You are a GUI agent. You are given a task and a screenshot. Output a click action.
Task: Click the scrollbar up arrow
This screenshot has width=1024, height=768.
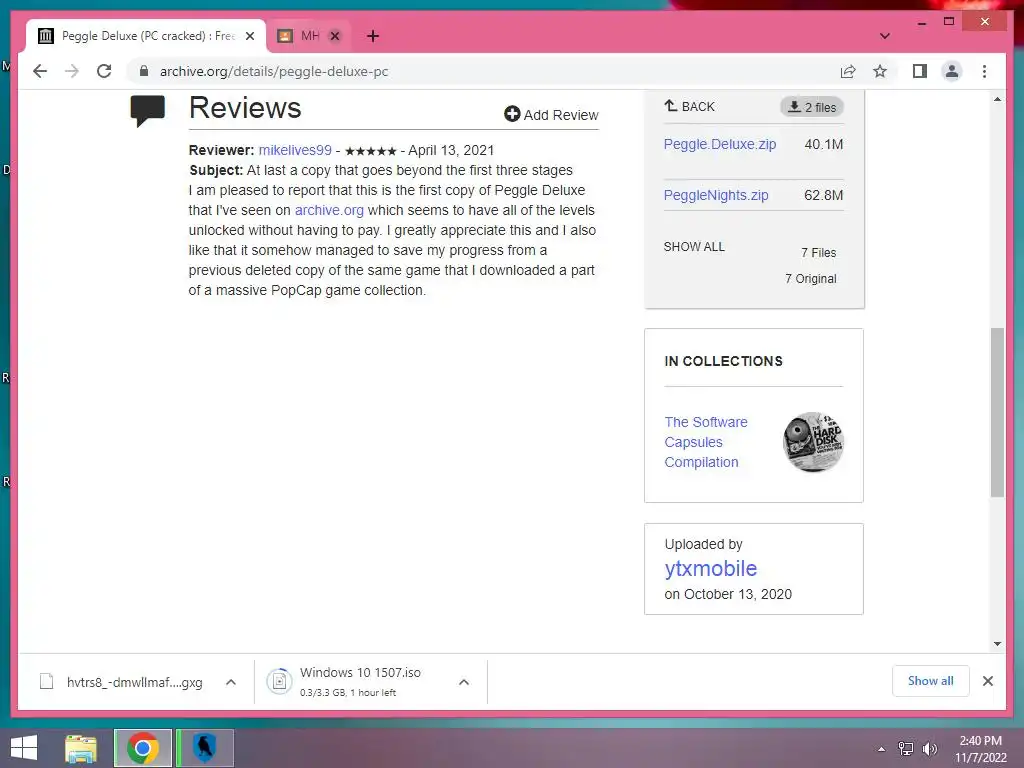997,99
